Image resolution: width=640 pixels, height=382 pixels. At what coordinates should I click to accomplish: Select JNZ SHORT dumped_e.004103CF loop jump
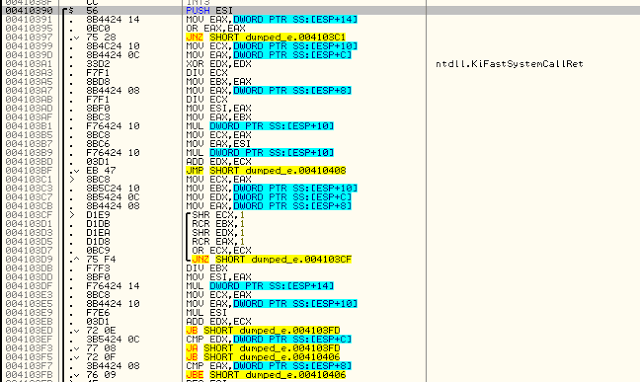pos(272,260)
